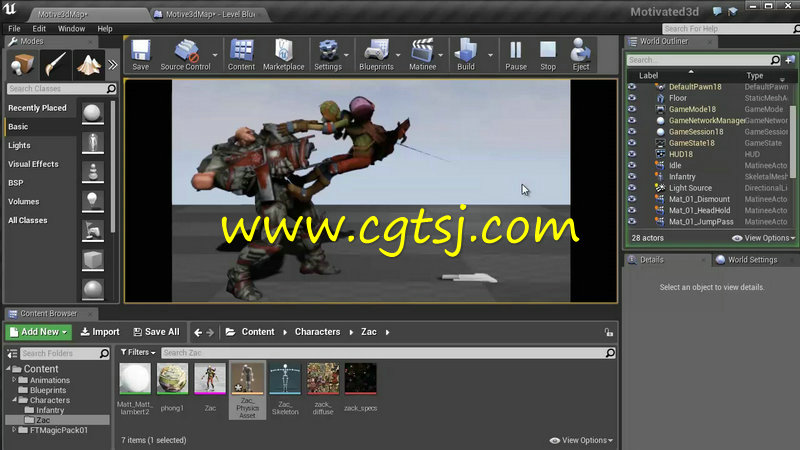Expand more modes with double-arrow
Image resolution: width=800 pixels, height=450 pixels.
pos(113,65)
